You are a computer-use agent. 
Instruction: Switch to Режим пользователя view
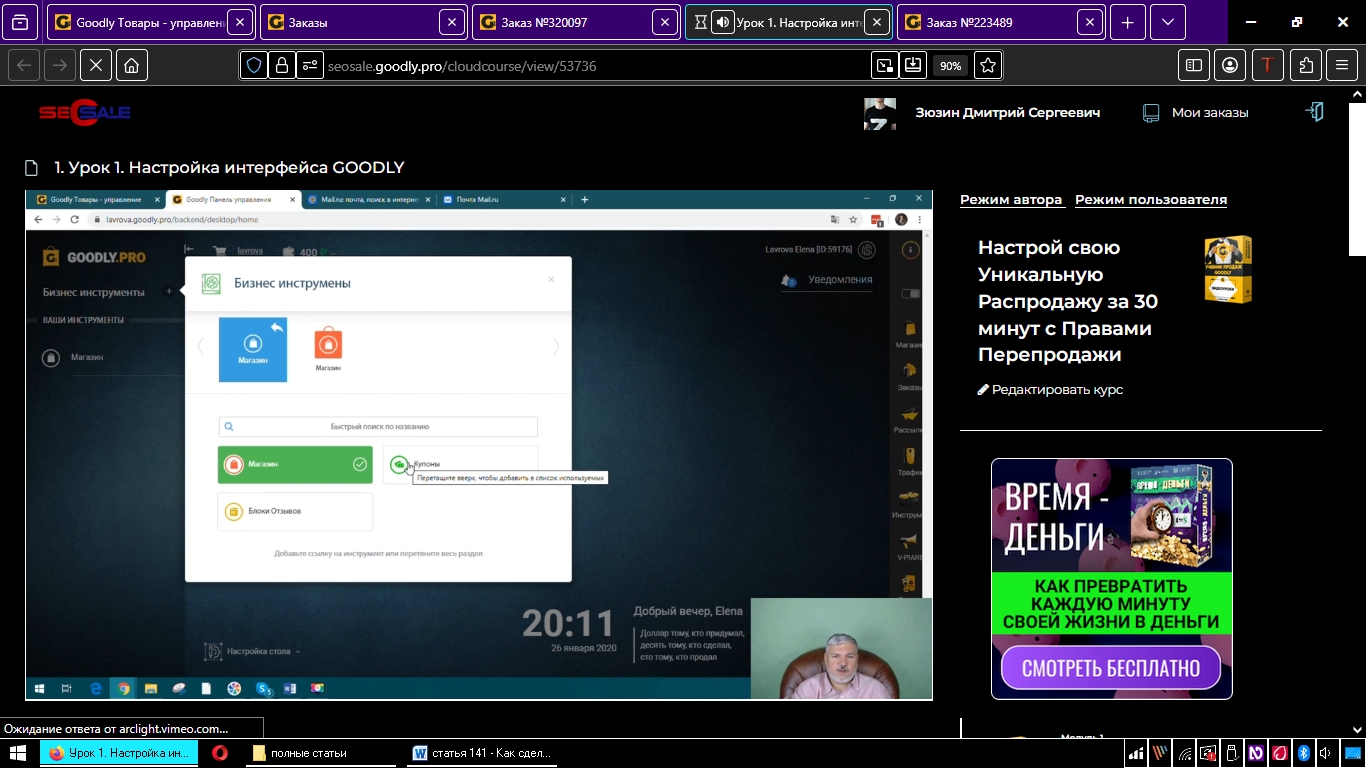(x=1150, y=200)
